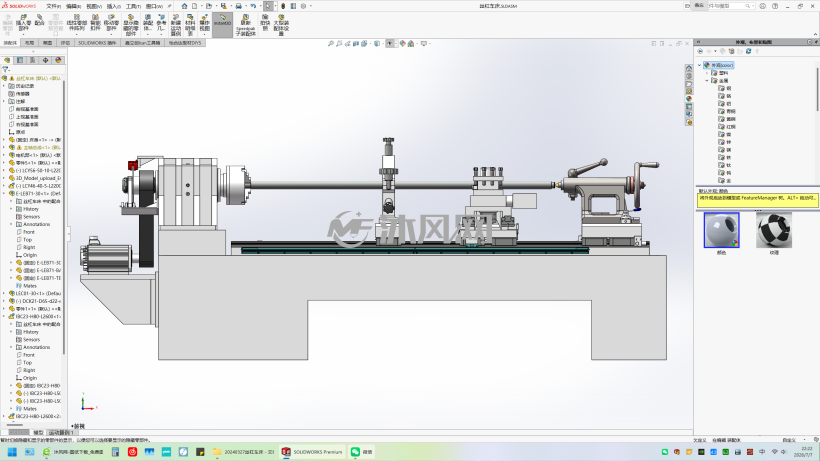Expand the Annotations node under E-LEB71-30
This screenshot has width=820, height=461.
point(12,224)
